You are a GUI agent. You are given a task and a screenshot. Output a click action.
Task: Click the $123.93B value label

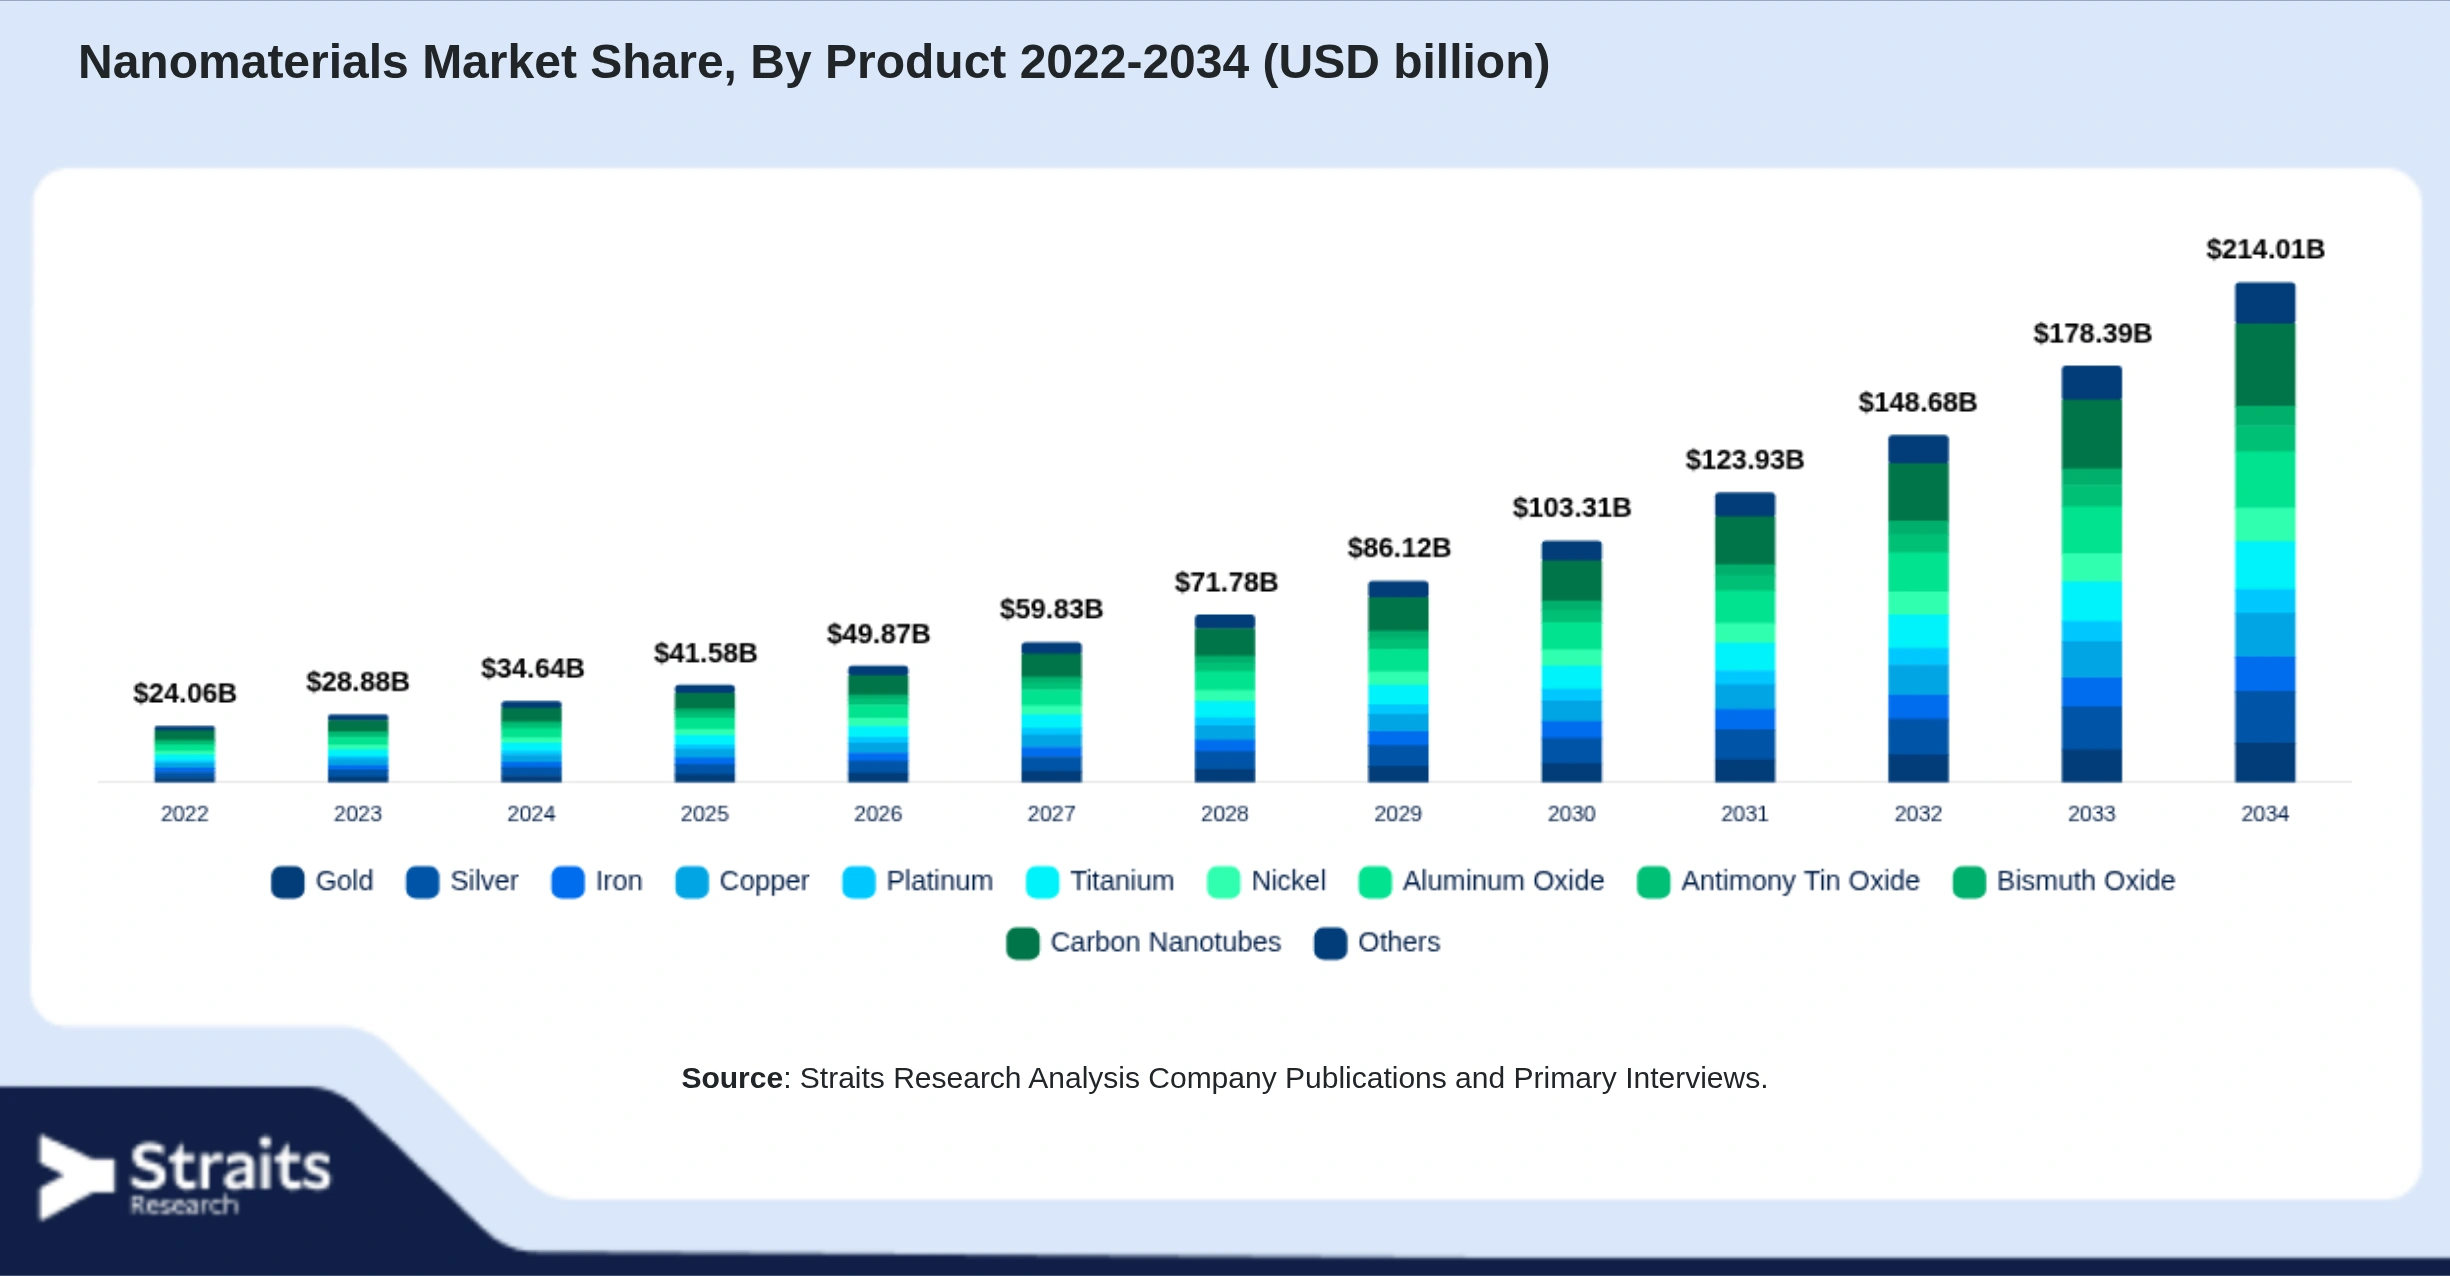[x=1745, y=460]
